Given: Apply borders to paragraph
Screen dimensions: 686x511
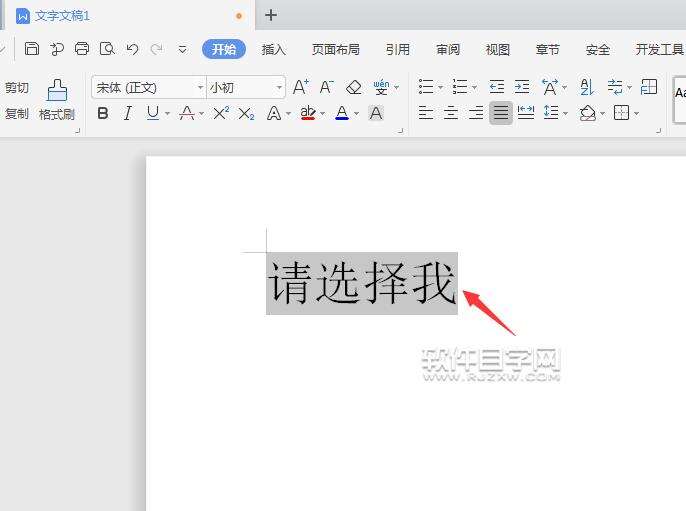Looking at the screenshot, I should (x=622, y=113).
